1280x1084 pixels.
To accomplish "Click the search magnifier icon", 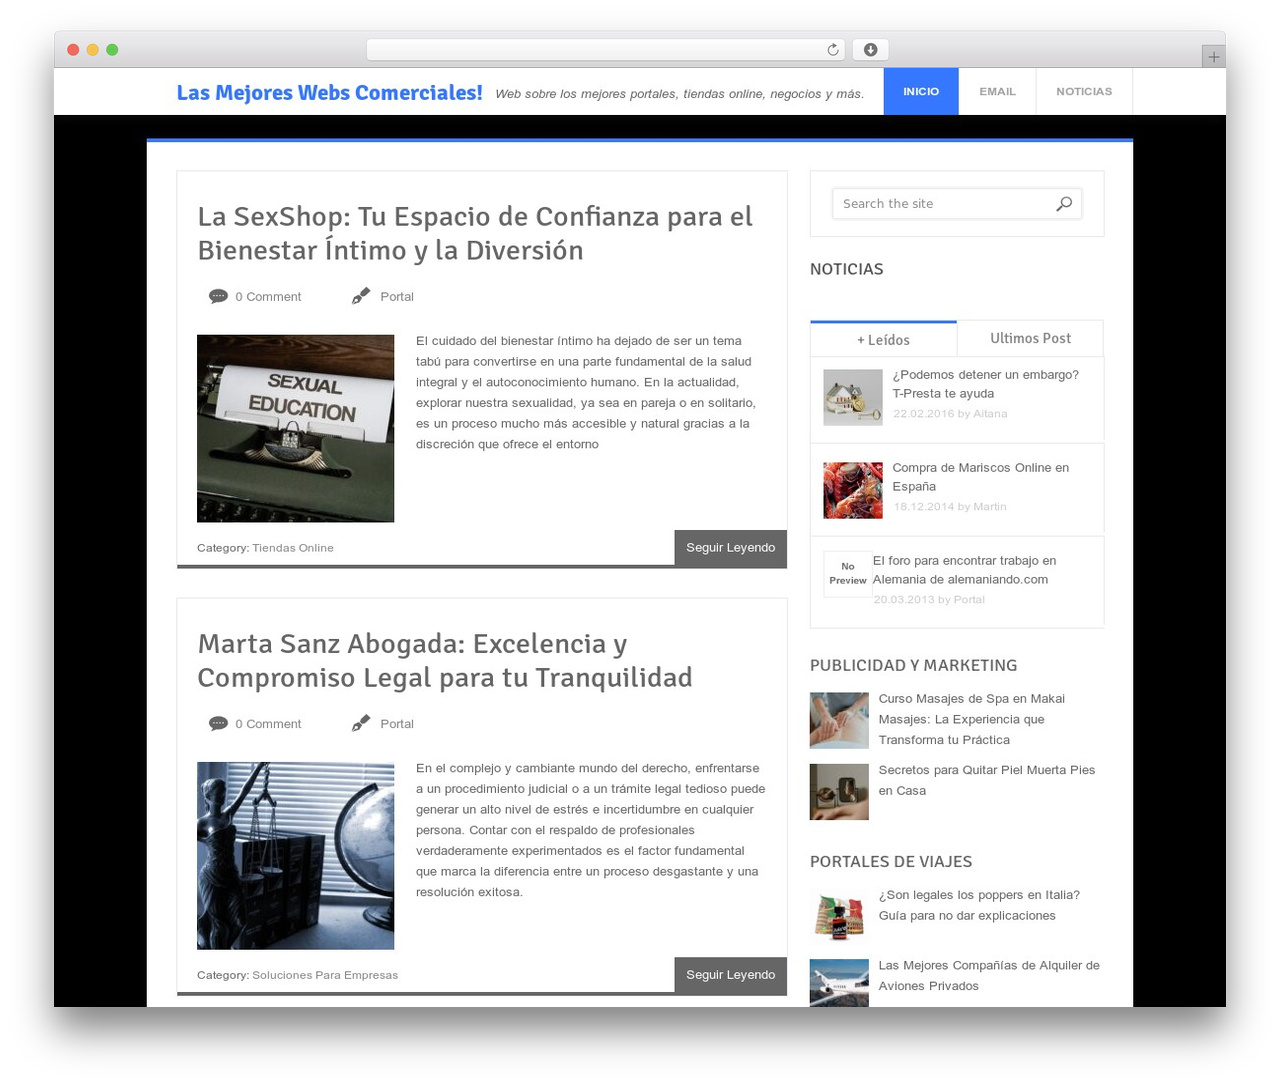I will pos(1064,204).
